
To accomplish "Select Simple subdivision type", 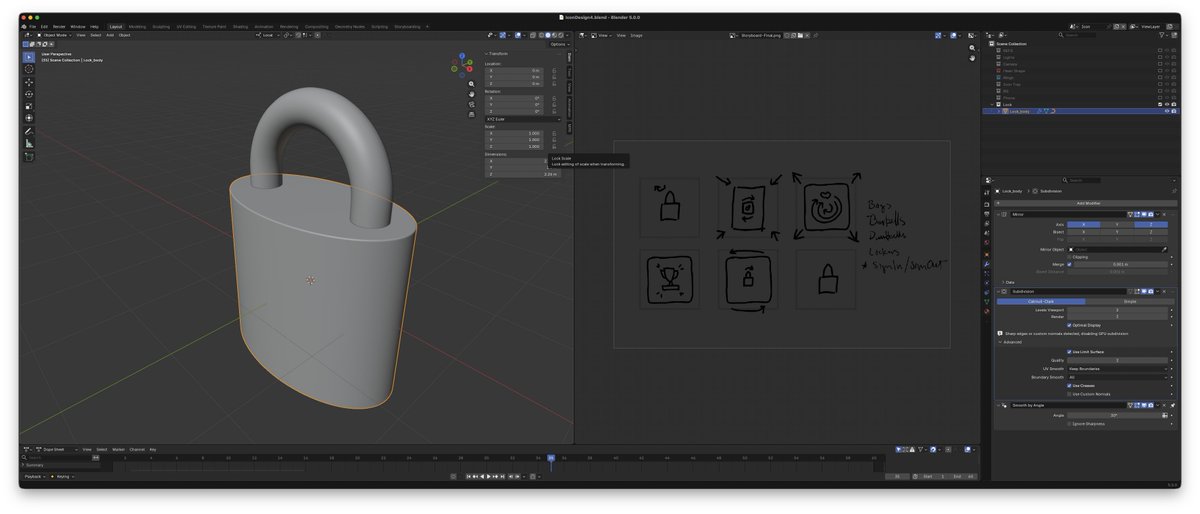I will (1130, 300).
